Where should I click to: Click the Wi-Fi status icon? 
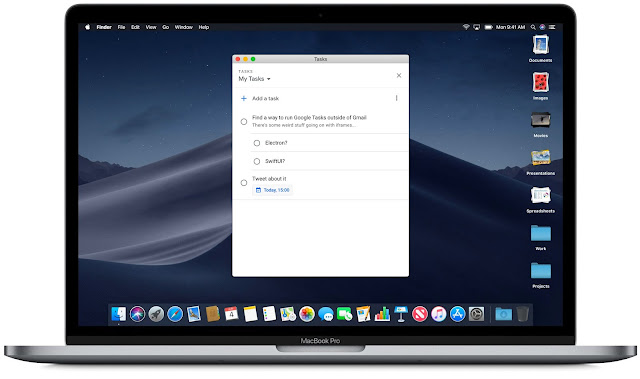tap(466, 27)
